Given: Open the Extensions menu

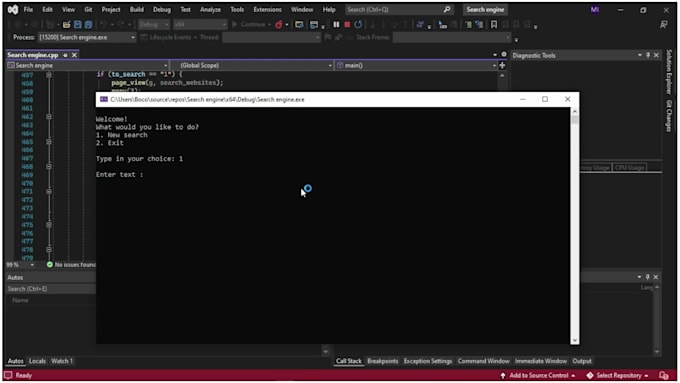Looking at the screenshot, I should [267, 10].
